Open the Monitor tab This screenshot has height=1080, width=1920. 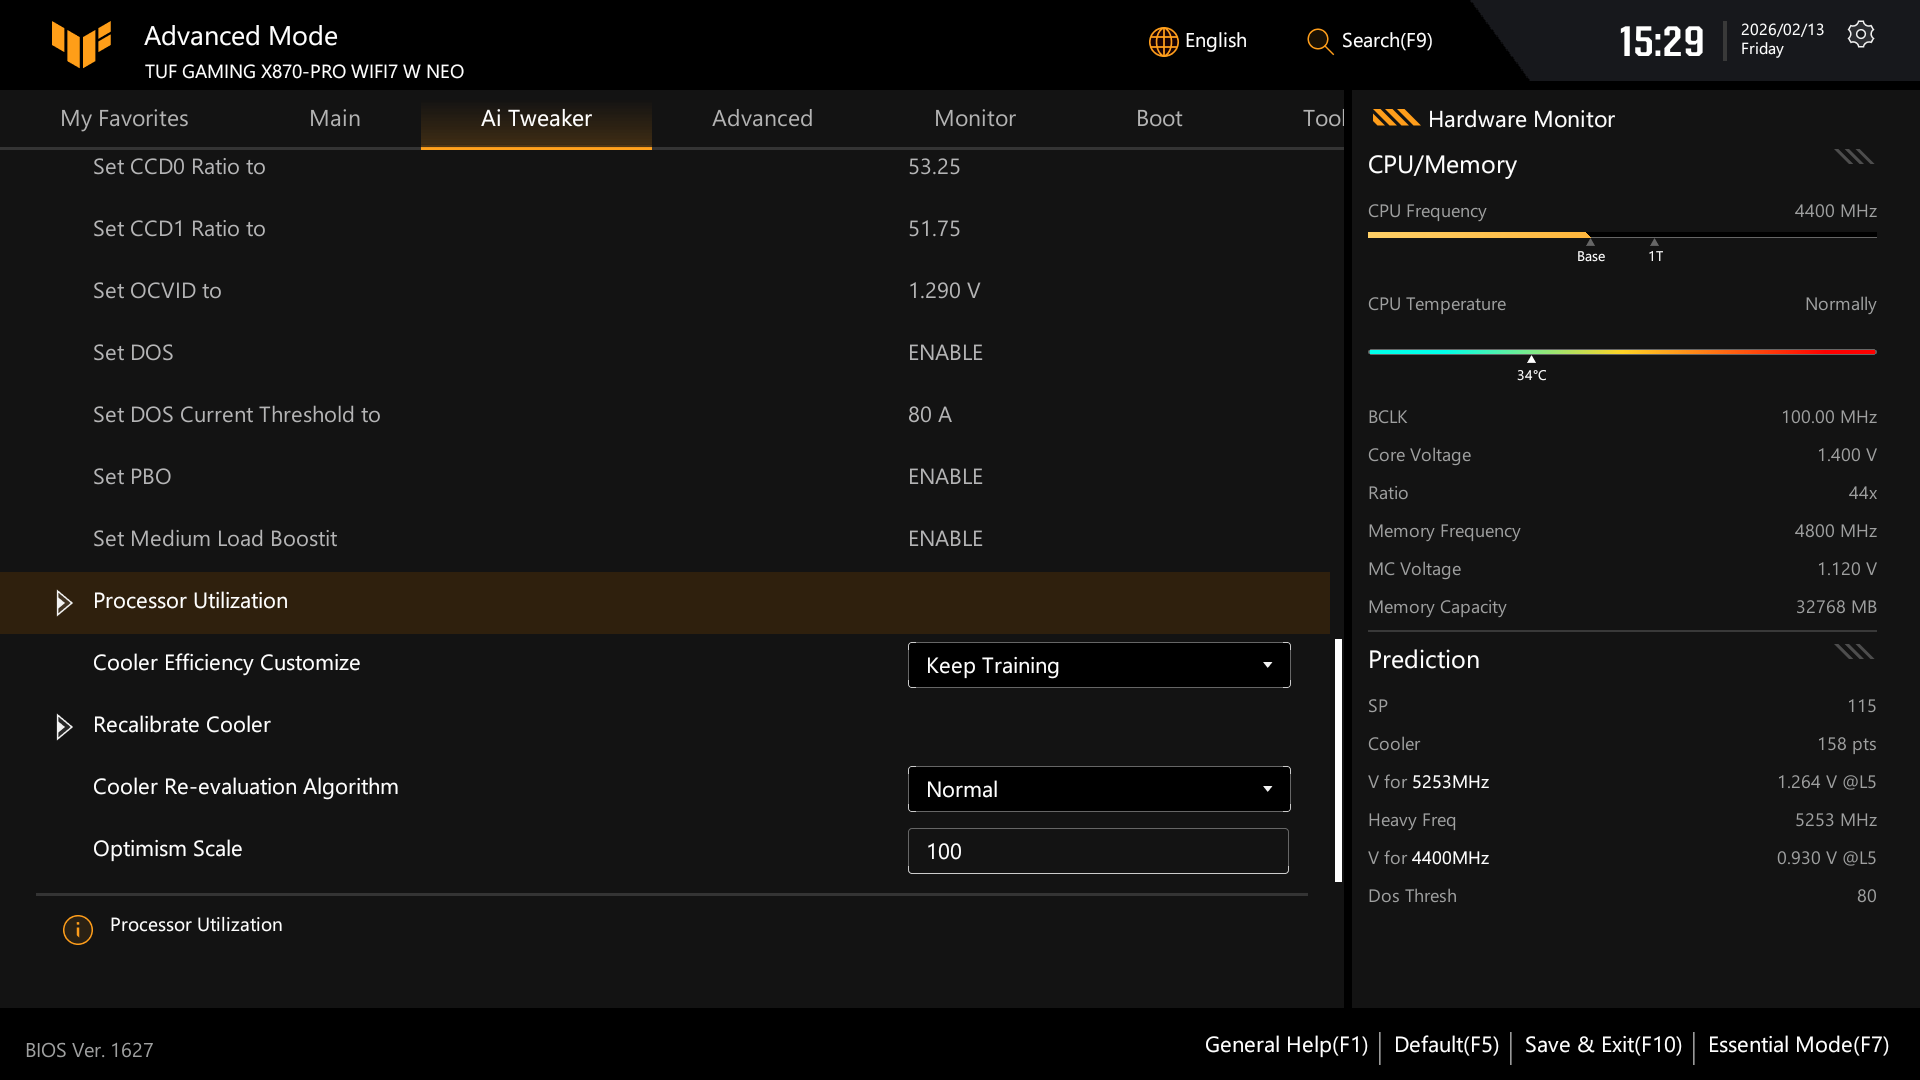click(975, 118)
